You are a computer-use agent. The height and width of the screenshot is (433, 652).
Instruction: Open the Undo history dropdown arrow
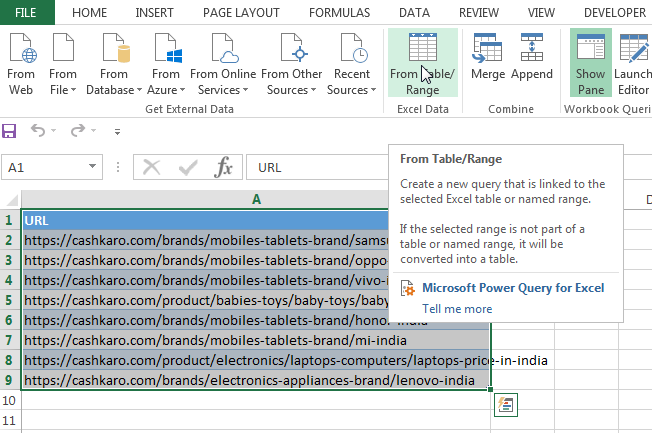(x=54, y=131)
